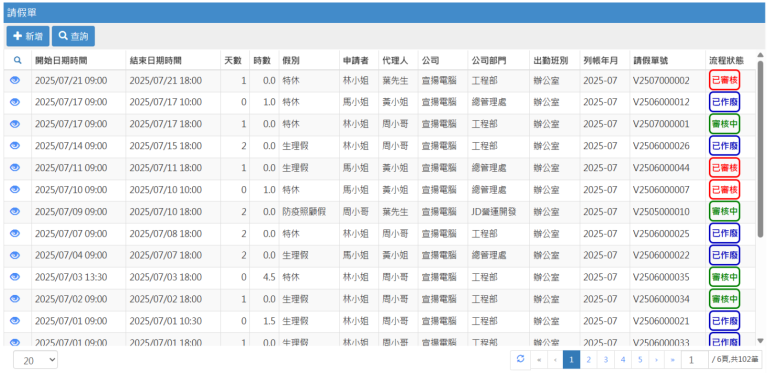The width and height of the screenshot is (768, 377).
Task: Click 防疫照顧假 leave type cell
Action: 304,212
